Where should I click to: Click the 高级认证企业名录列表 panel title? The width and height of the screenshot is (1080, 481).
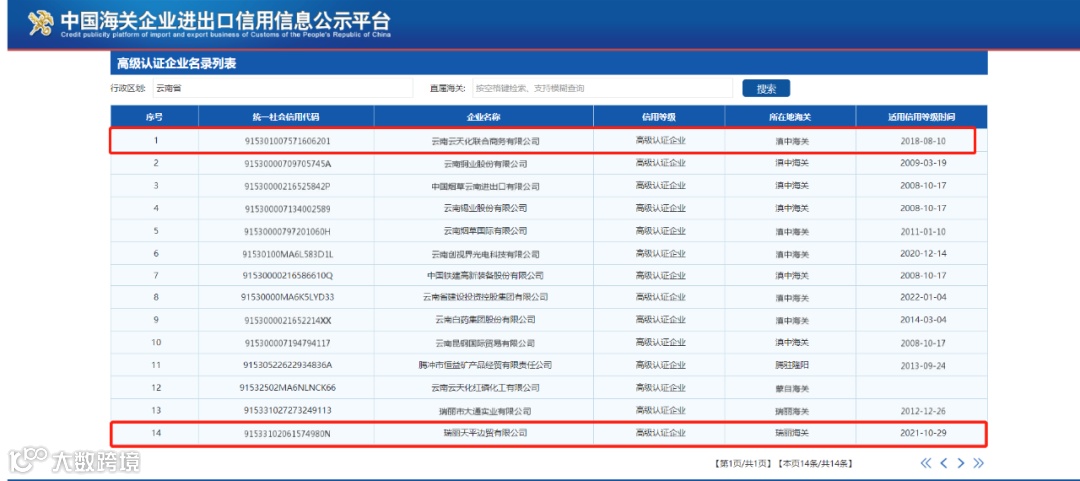click(177, 63)
